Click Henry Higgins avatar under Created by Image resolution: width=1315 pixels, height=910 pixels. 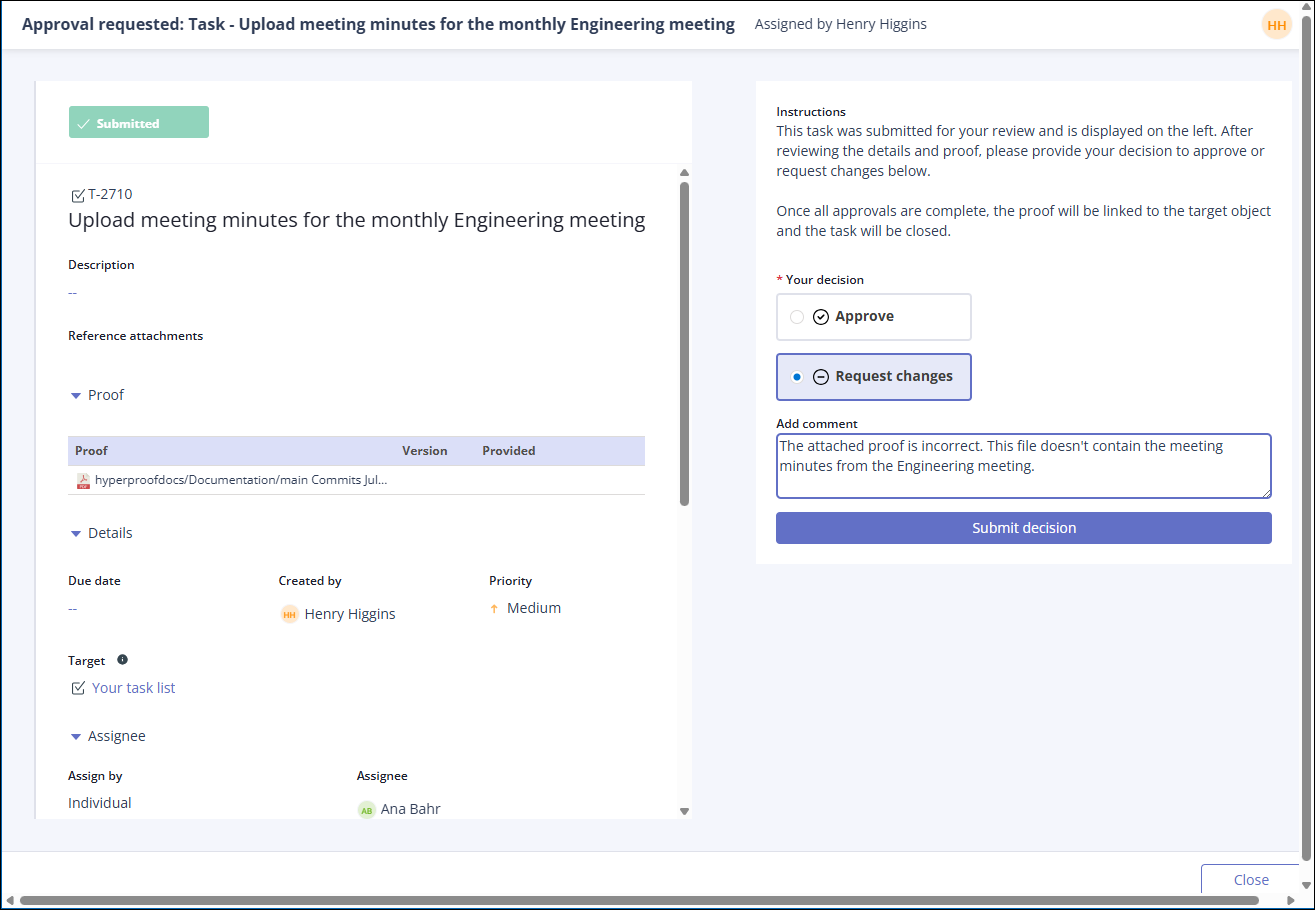tap(289, 614)
